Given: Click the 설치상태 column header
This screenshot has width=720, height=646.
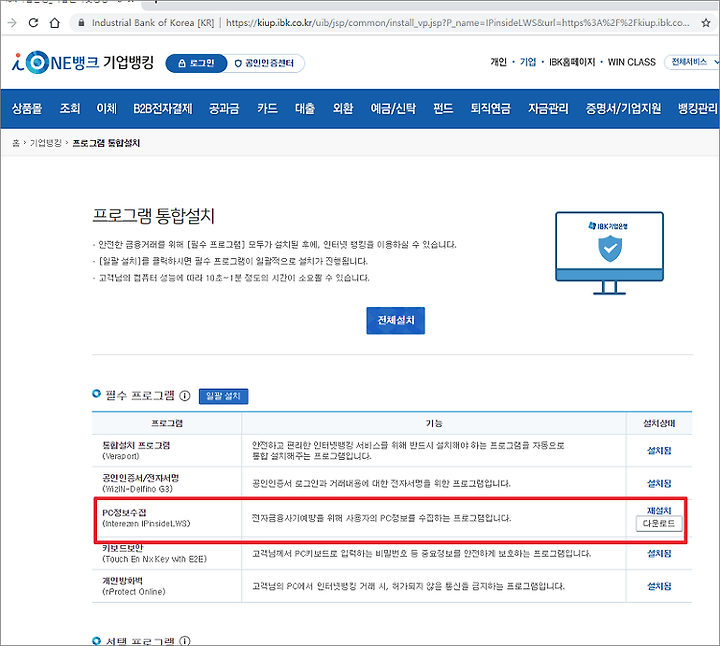Looking at the screenshot, I should (659, 423).
